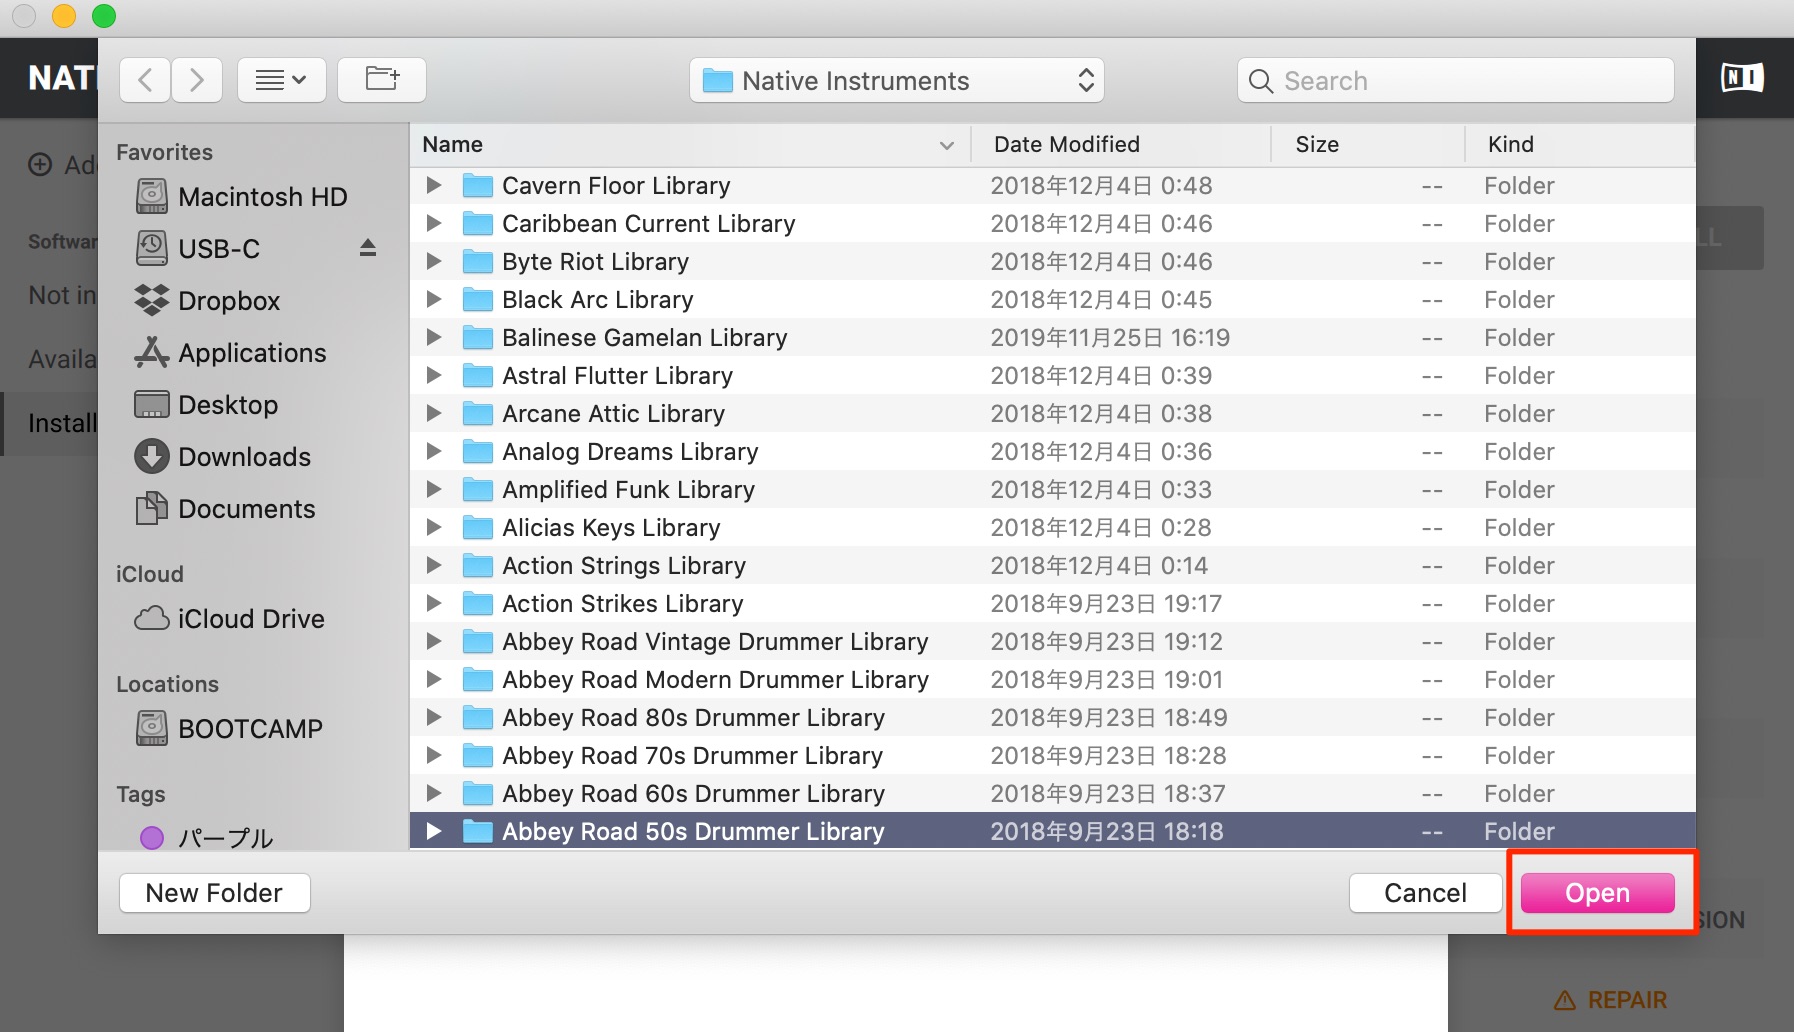Expand Black Arc Library folder
The image size is (1794, 1032).
click(434, 299)
